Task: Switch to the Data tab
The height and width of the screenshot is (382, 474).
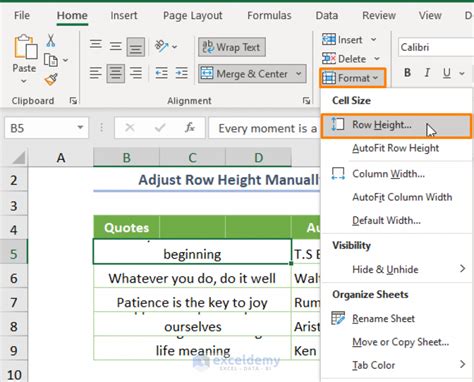Action: (x=327, y=15)
